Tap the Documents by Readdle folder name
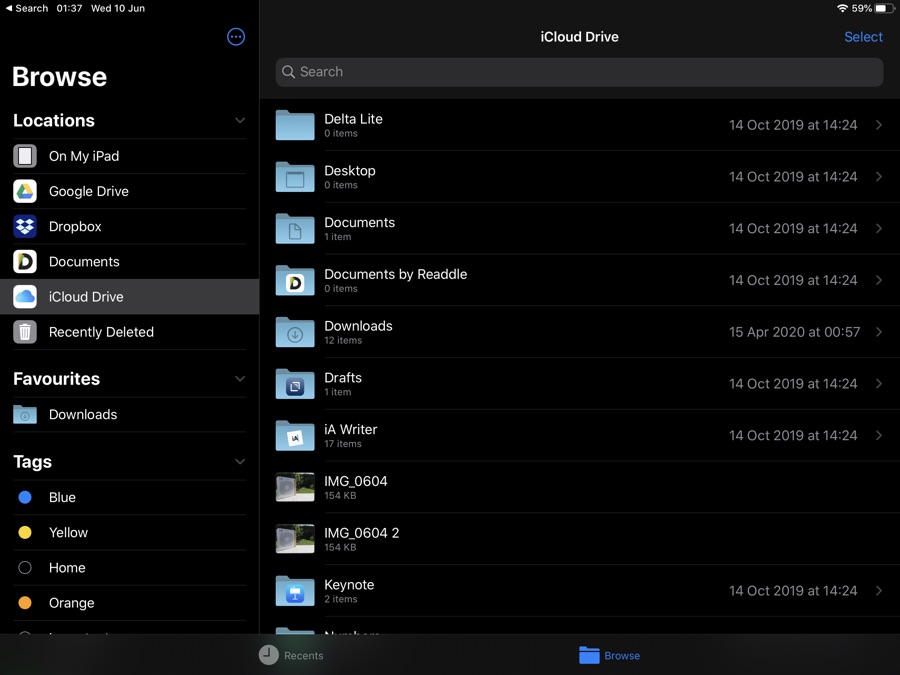900x675 pixels. tap(395, 274)
